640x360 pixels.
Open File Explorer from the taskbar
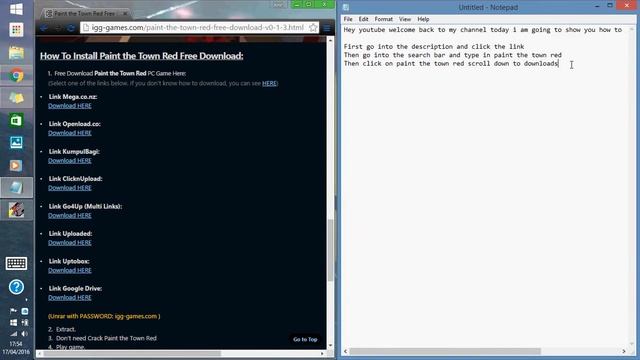pyautogui.click(x=16, y=53)
